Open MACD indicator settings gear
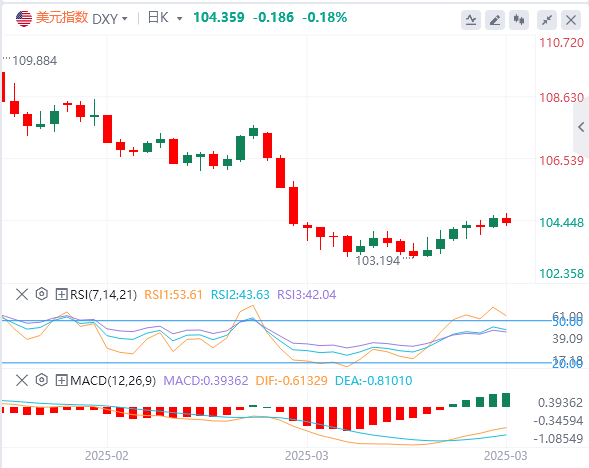The image size is (589, 468). pos(42,380)
